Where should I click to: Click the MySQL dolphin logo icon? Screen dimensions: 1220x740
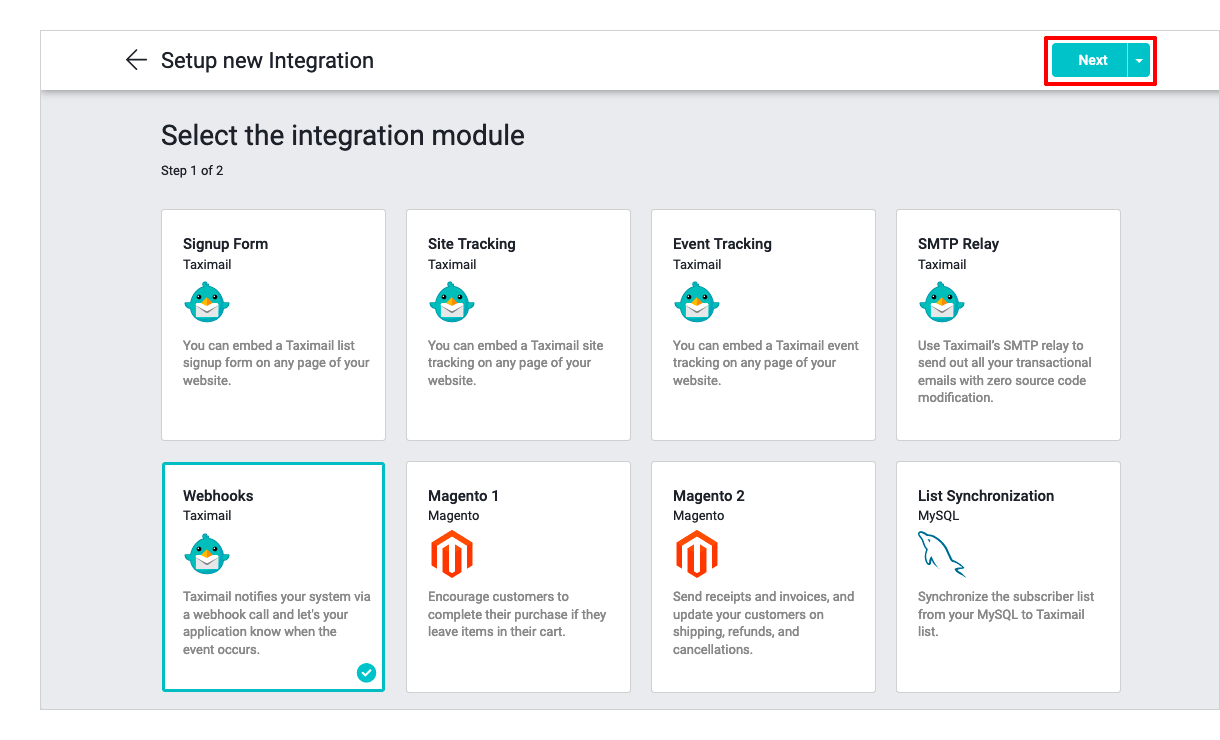click(941, 554)
